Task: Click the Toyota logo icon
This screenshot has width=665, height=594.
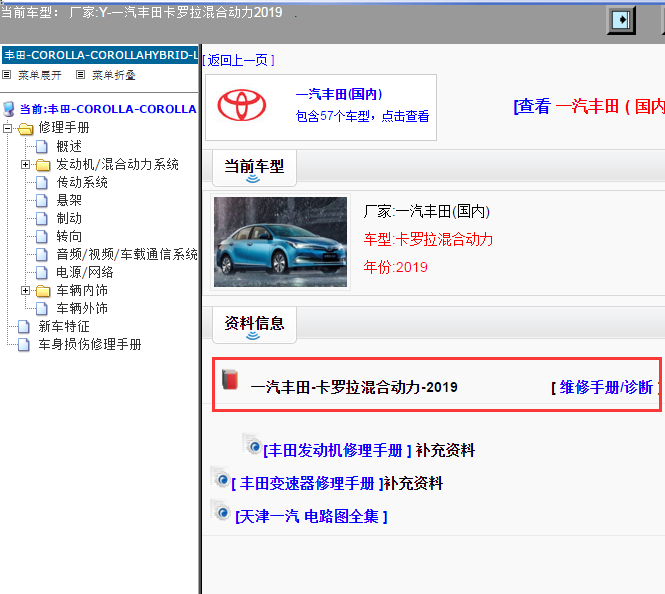Action: click(242, 105)
